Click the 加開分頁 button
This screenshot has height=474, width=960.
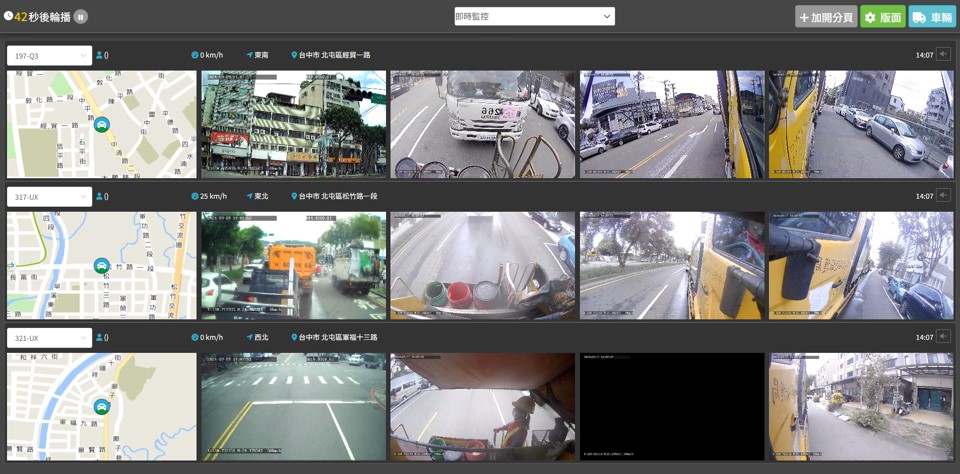pyautogui.click(x=826, y=17)
